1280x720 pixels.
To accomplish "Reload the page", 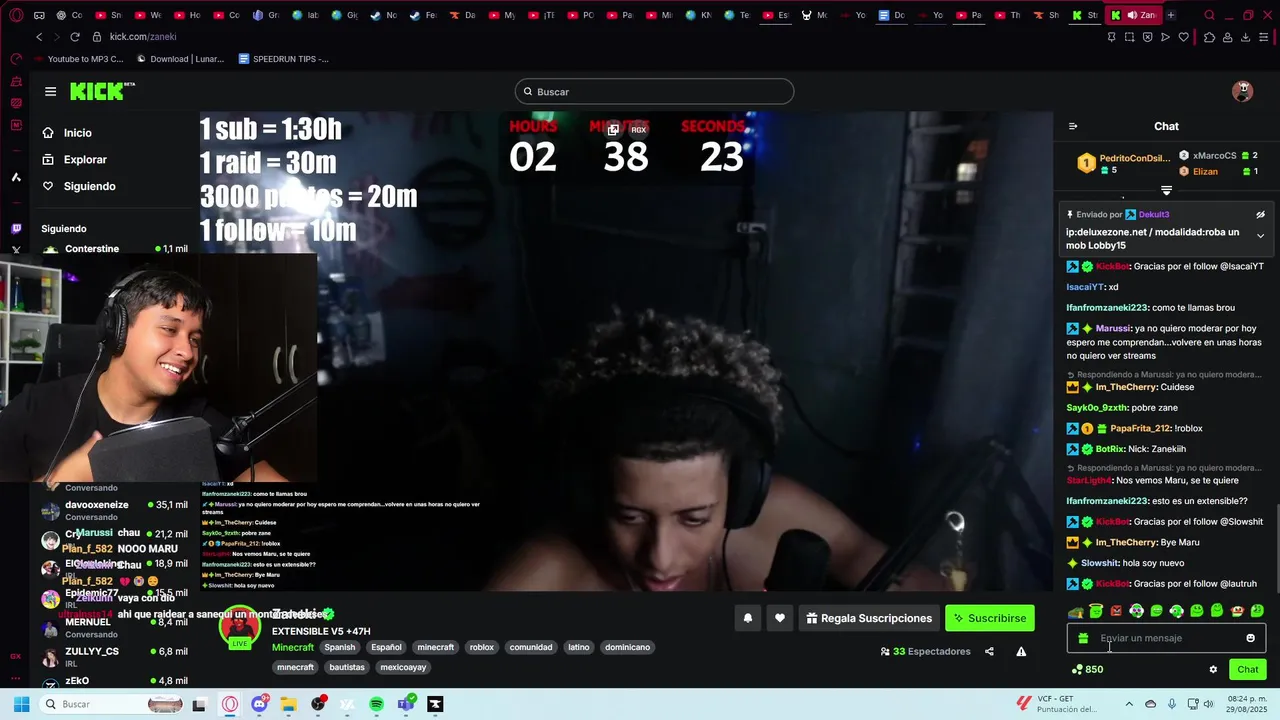I will [75, 37].
